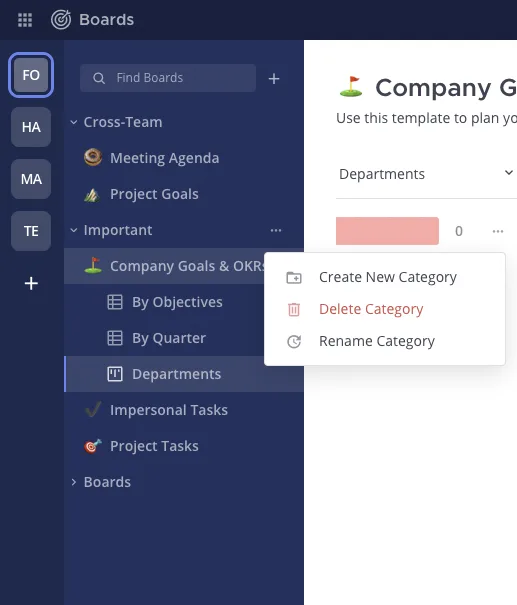Open the Impersonal Tasks board
This screenshot has height=605, width=517.
pyautogui.click(x=184, y=410)
